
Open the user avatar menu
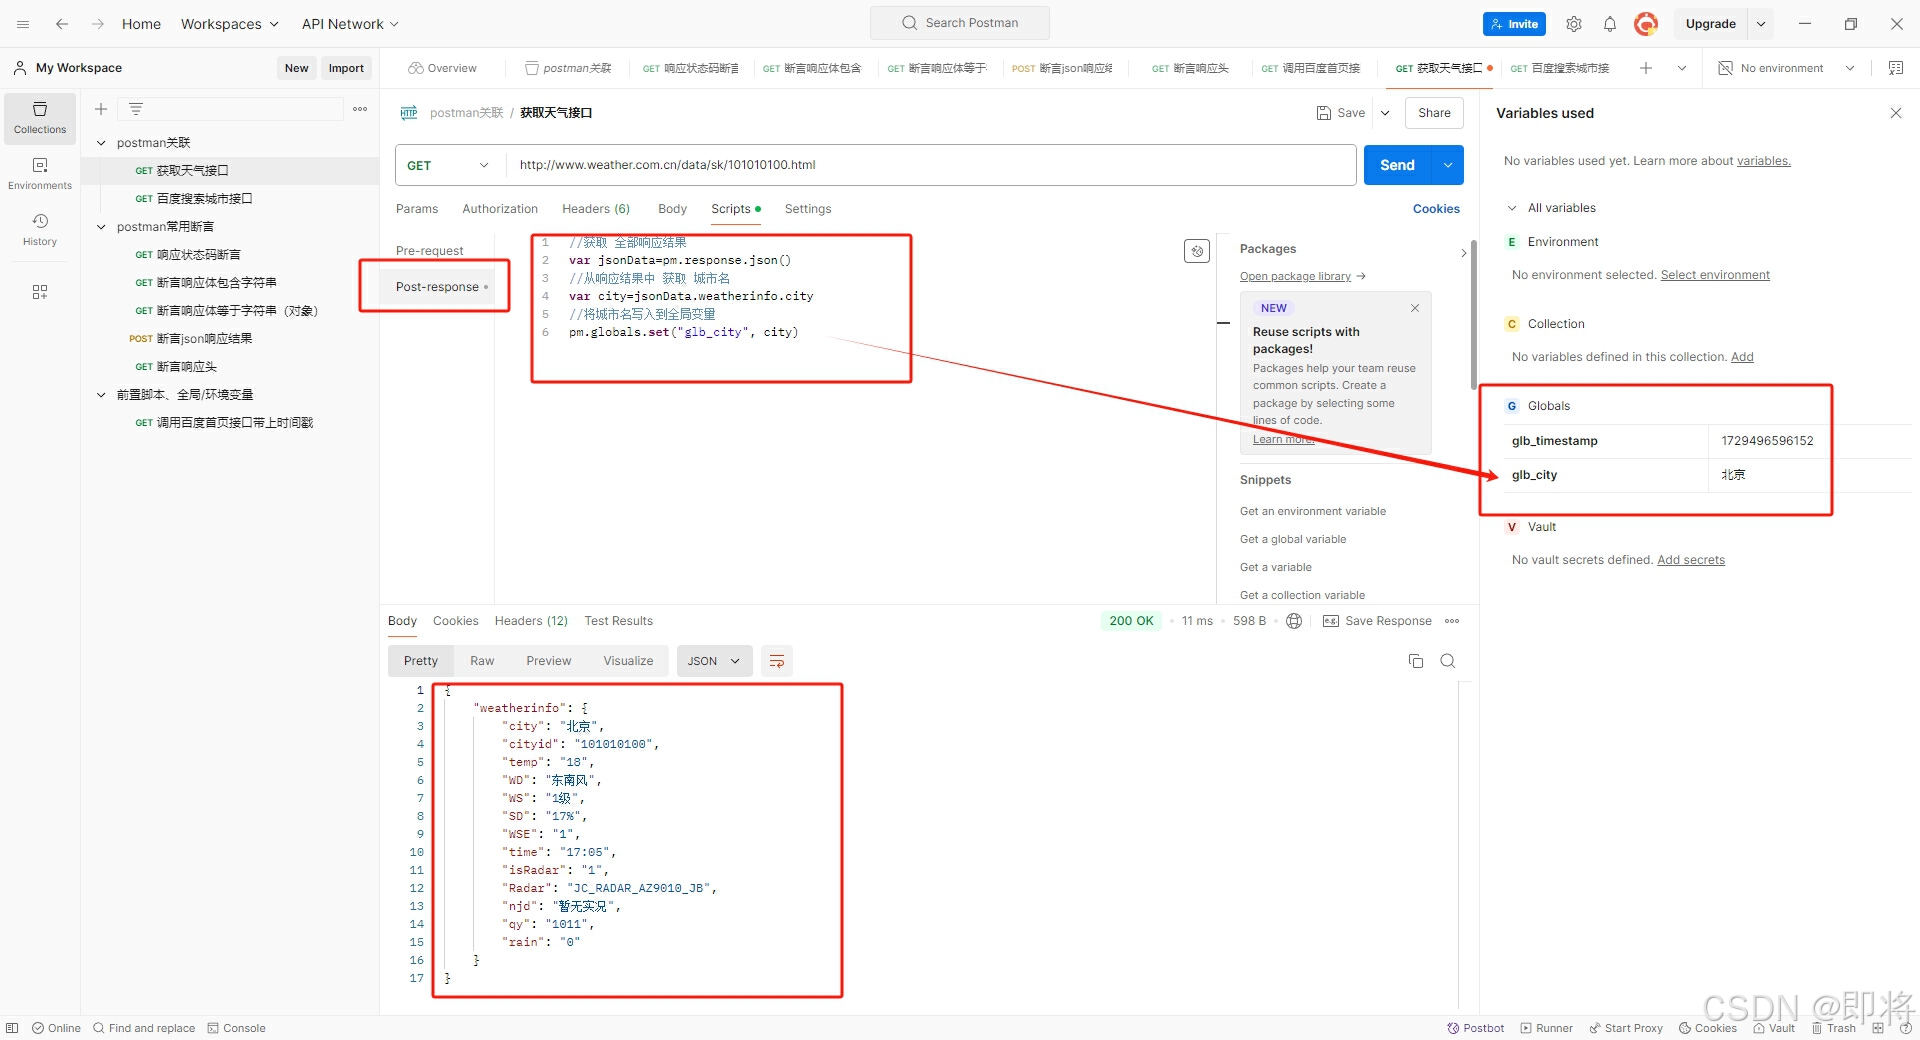(x=1646, y=24)
